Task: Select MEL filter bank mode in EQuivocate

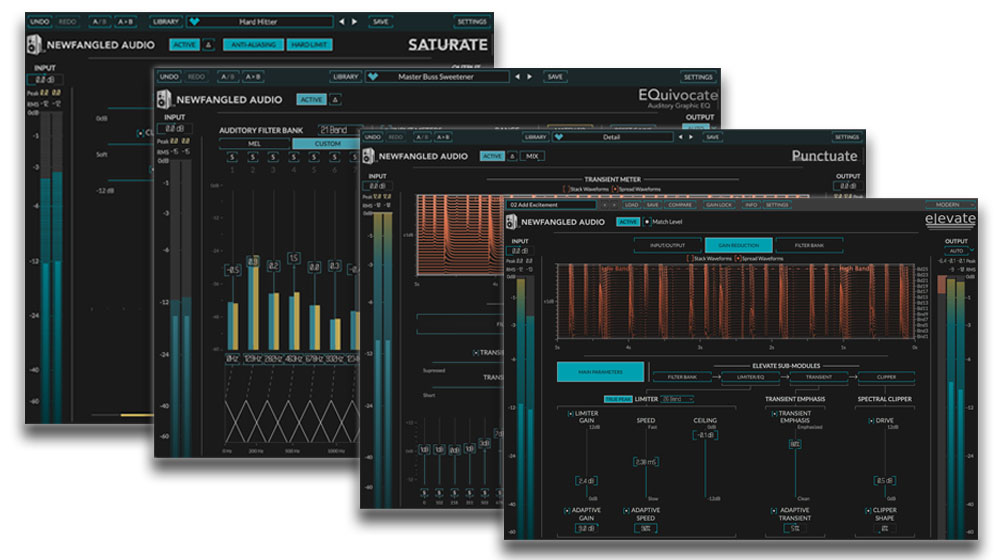Action: (x=254, y=144)
